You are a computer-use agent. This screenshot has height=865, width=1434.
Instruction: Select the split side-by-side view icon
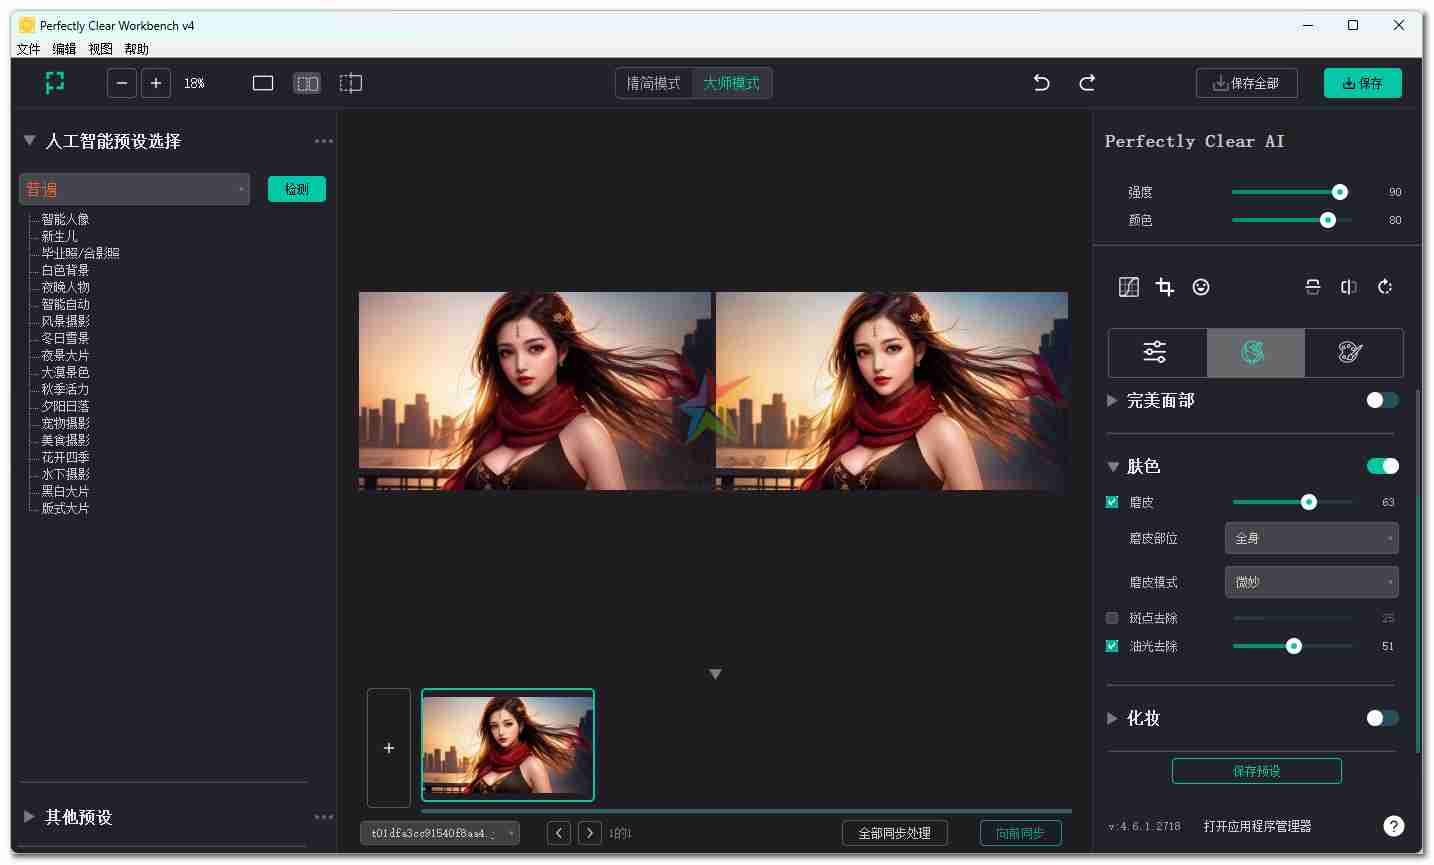point(307,83)
